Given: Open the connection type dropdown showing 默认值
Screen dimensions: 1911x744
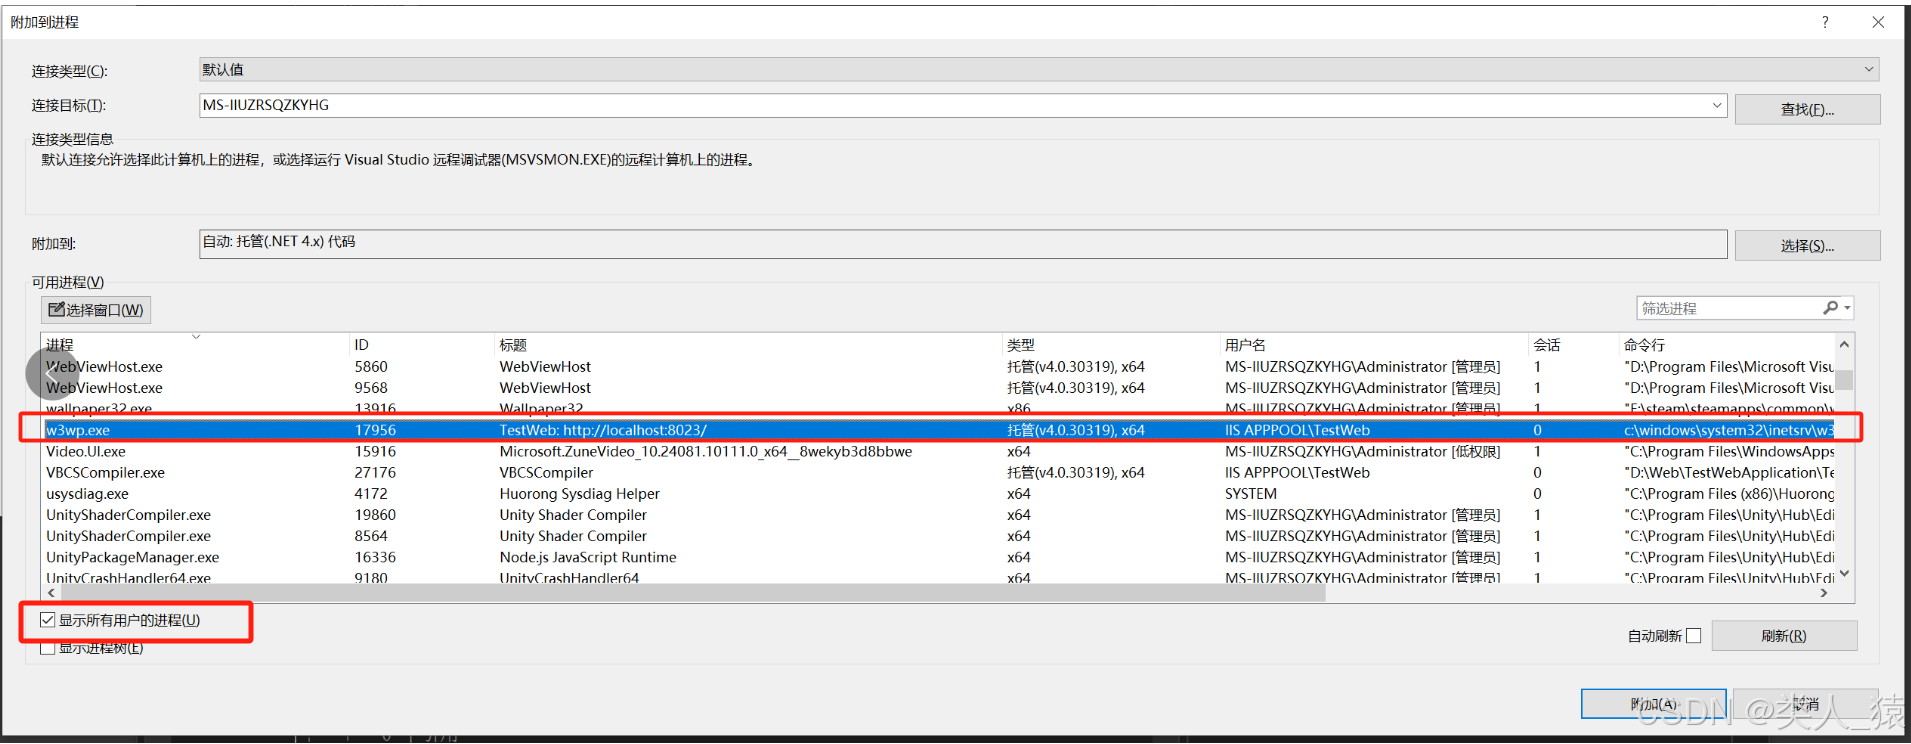Looking at the screenshot, I should [x=1039, y=69].
